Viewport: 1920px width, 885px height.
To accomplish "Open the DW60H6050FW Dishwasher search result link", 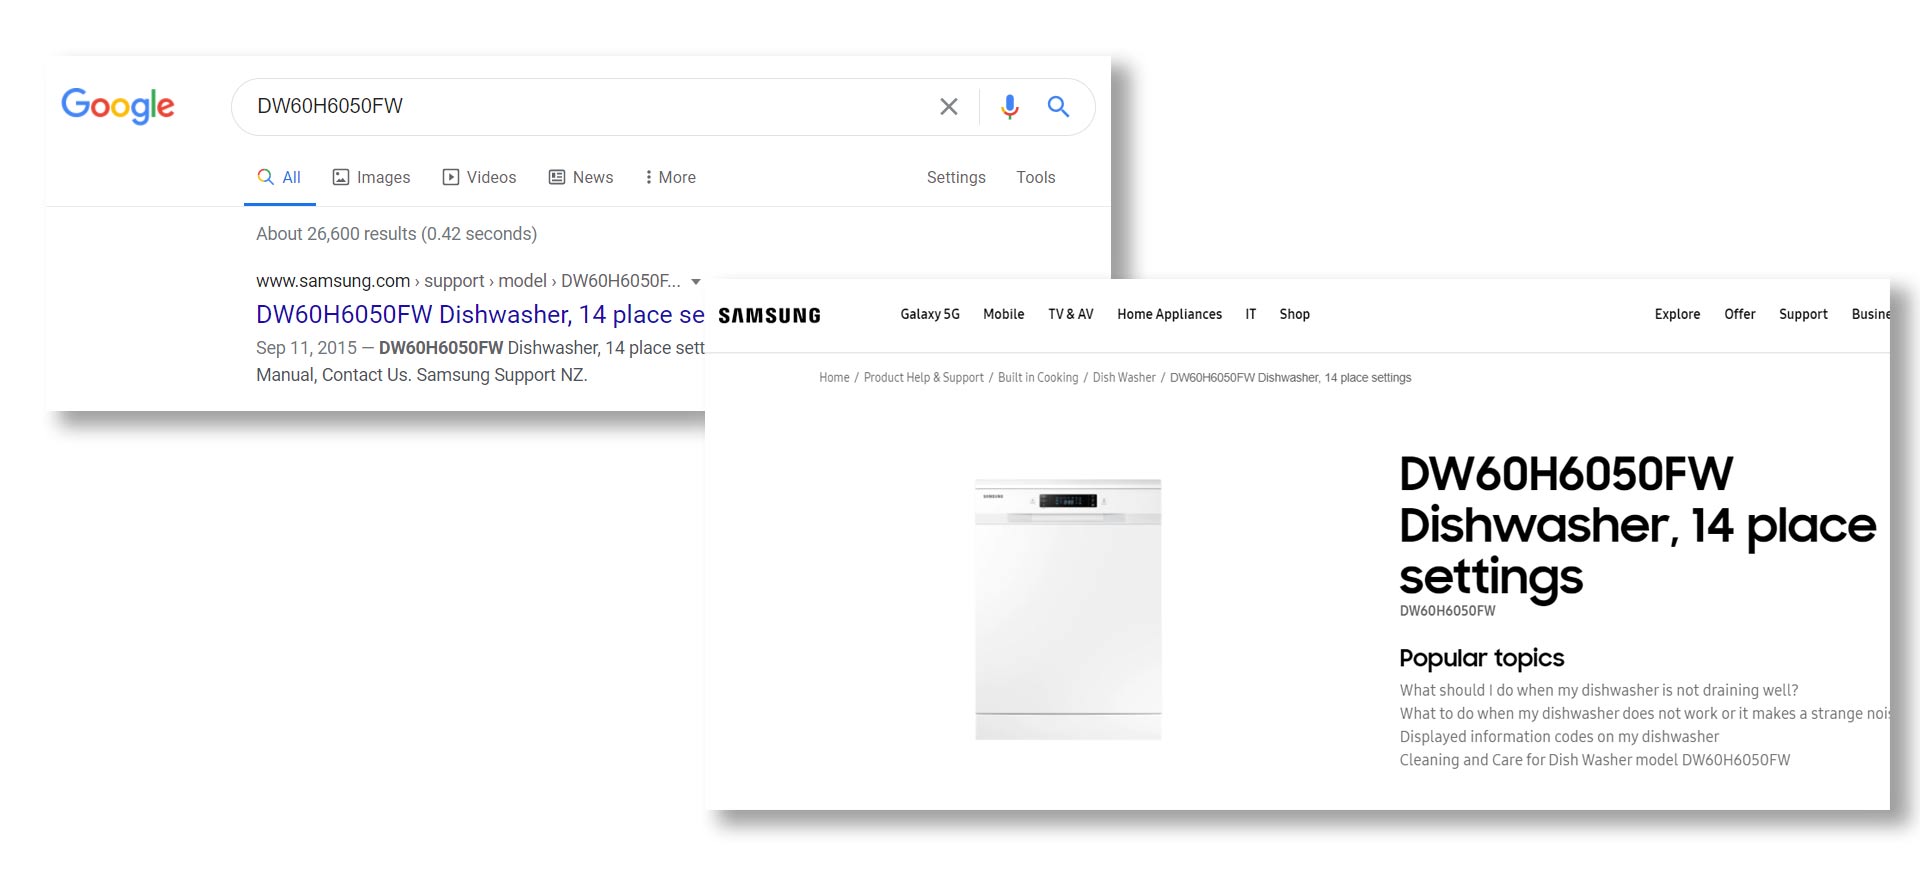I will (x=479, y=314).
